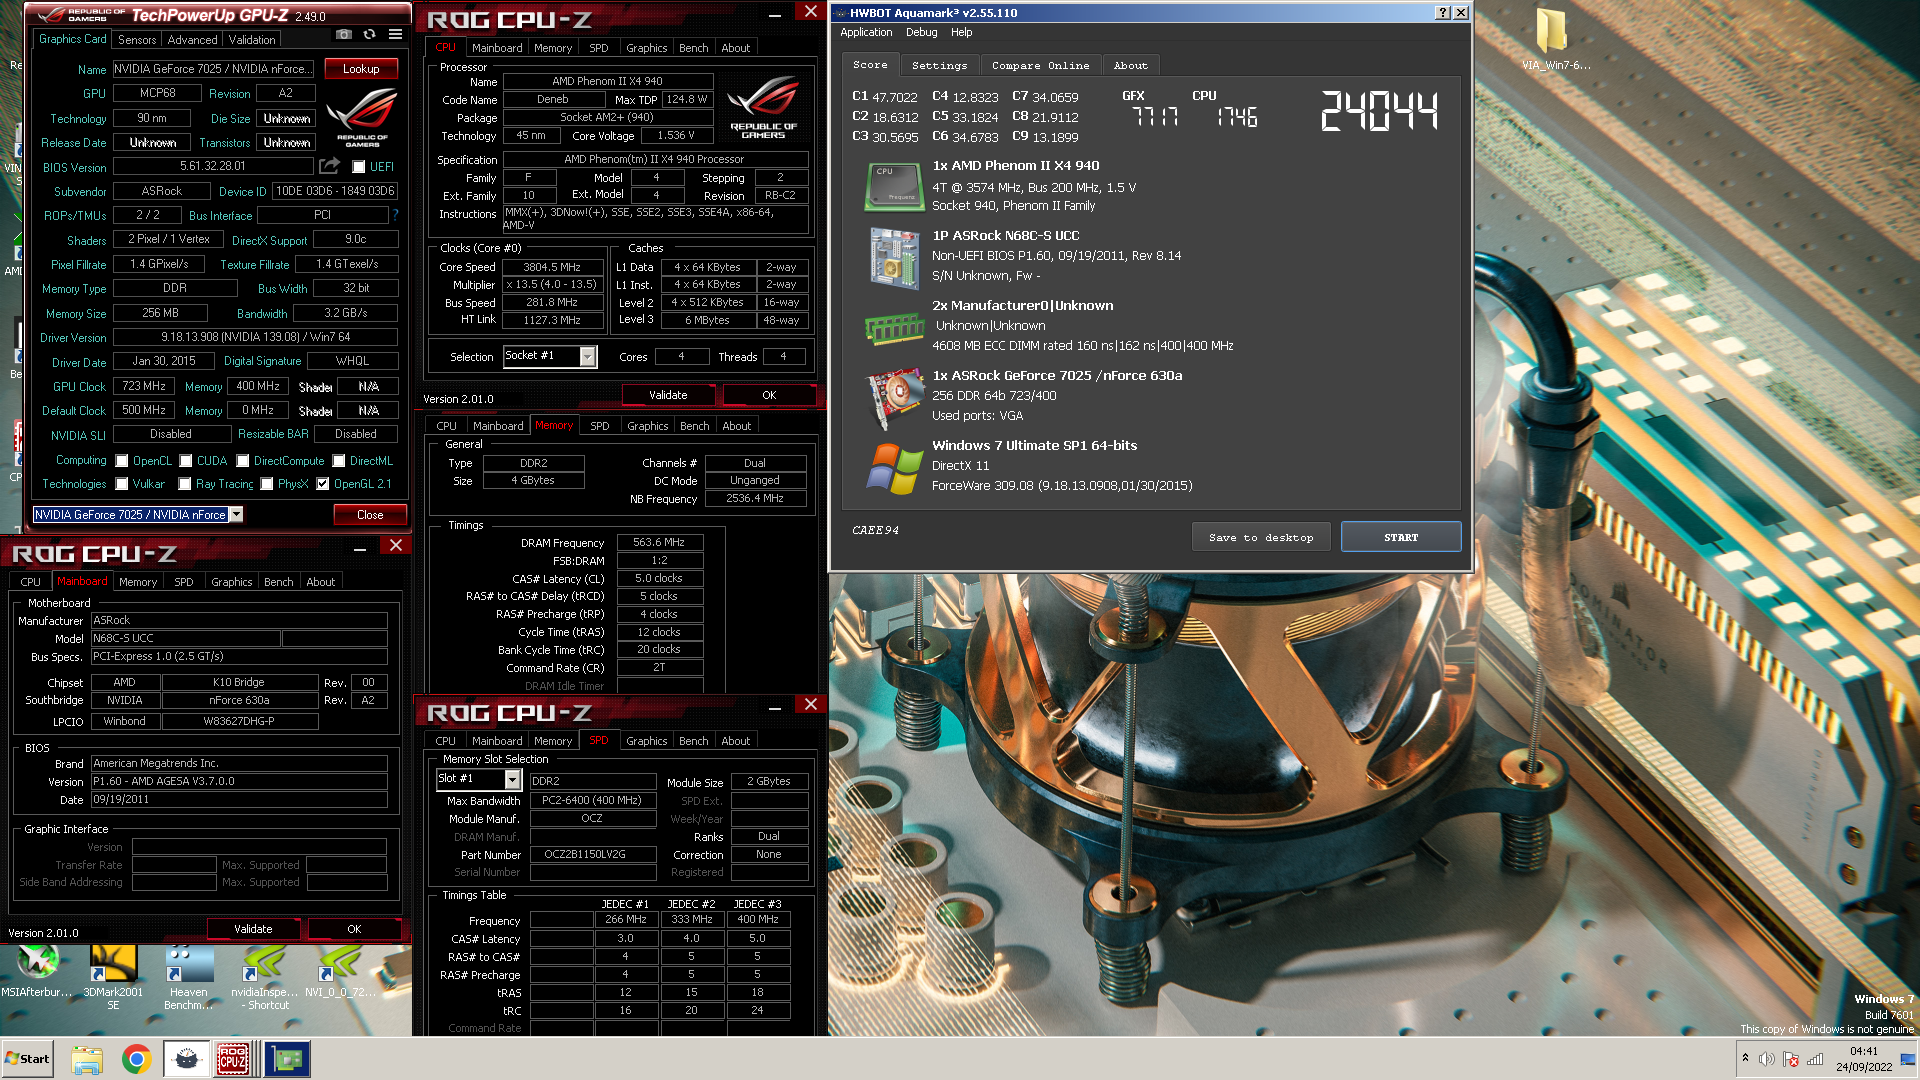Open the Settings tab in Aquamark

(x=939, y=65)
